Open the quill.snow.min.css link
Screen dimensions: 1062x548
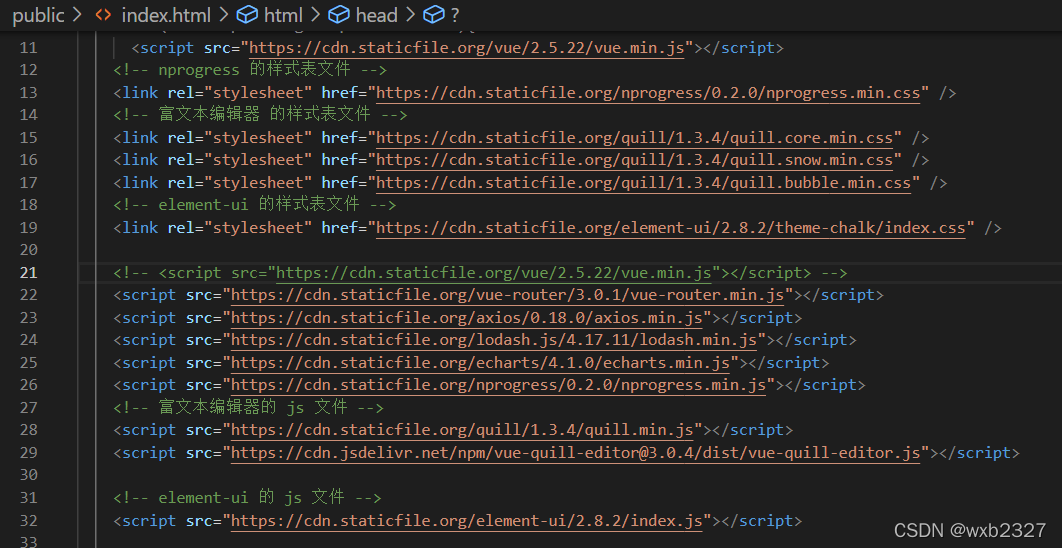tap(635, 160)
